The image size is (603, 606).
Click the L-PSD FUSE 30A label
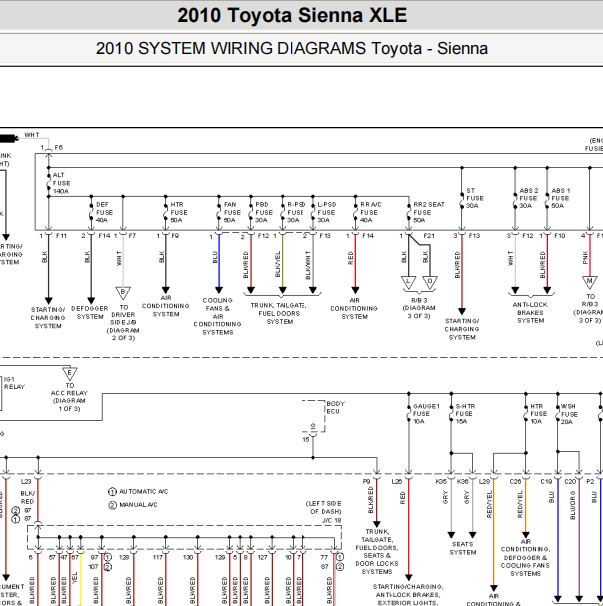click(x=327, y=212)
